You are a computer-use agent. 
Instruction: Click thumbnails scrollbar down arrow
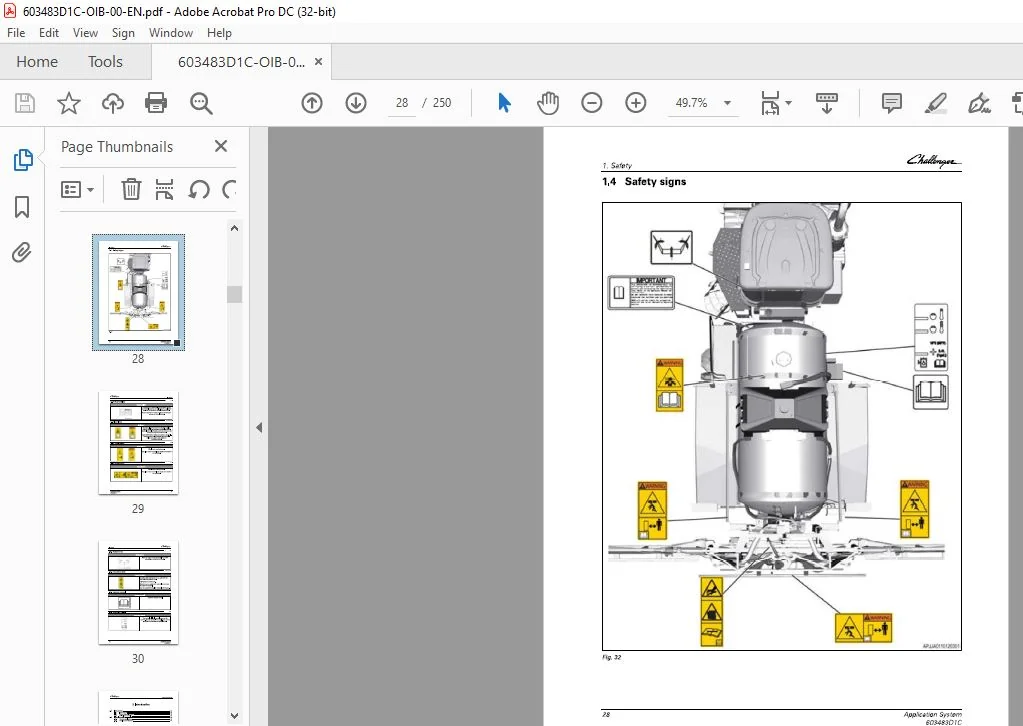235,716
